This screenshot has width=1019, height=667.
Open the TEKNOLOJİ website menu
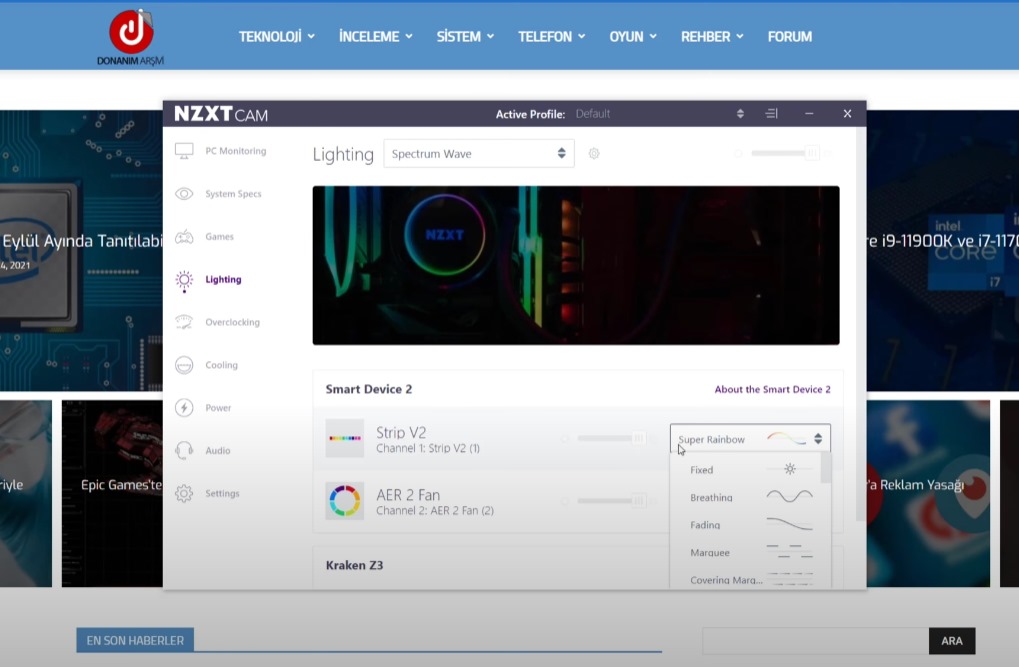tap(276, 36)
